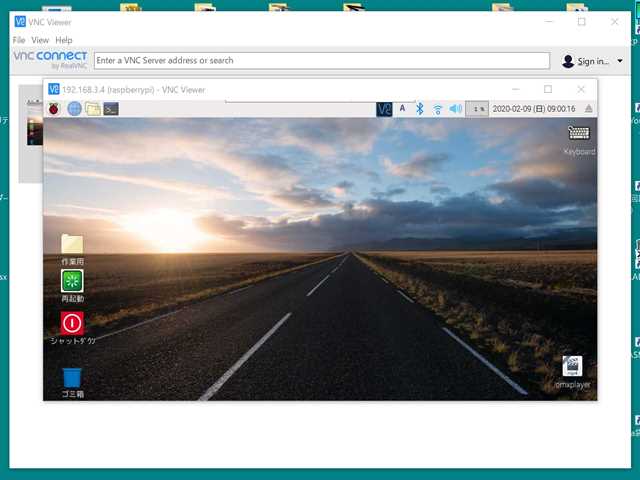Open the 作業用 desktop folder
Image resolution: width=640 pixels, height=480 pixels.
coord(72,244)
